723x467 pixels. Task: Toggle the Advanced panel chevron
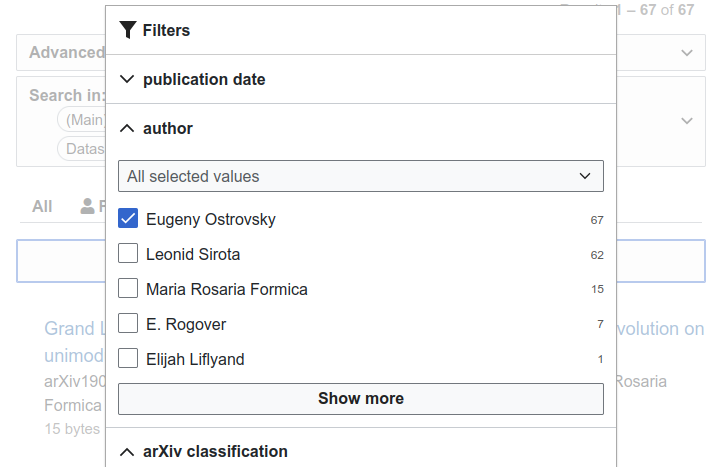point(686,53)
